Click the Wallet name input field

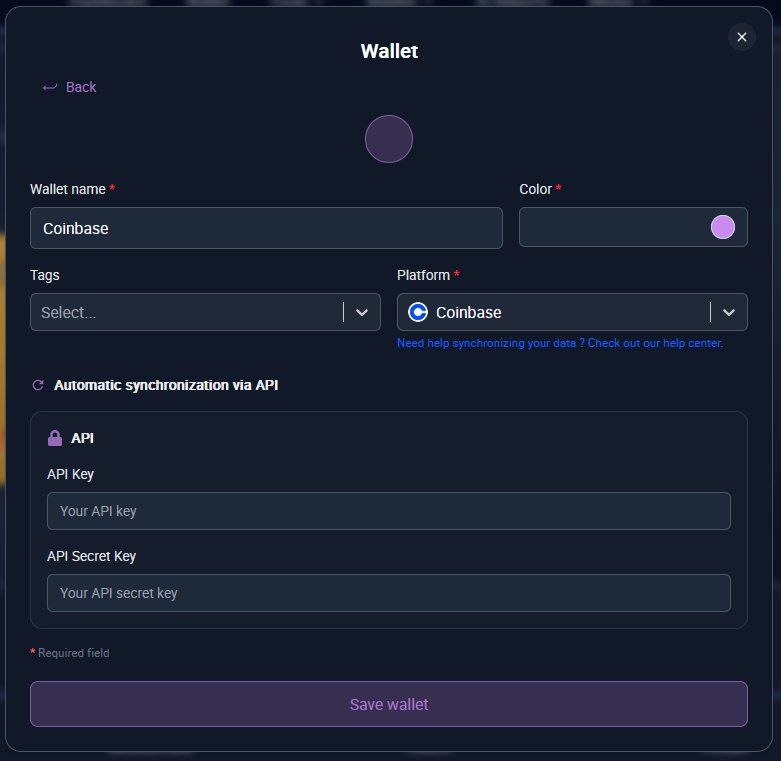pos(266,228)
